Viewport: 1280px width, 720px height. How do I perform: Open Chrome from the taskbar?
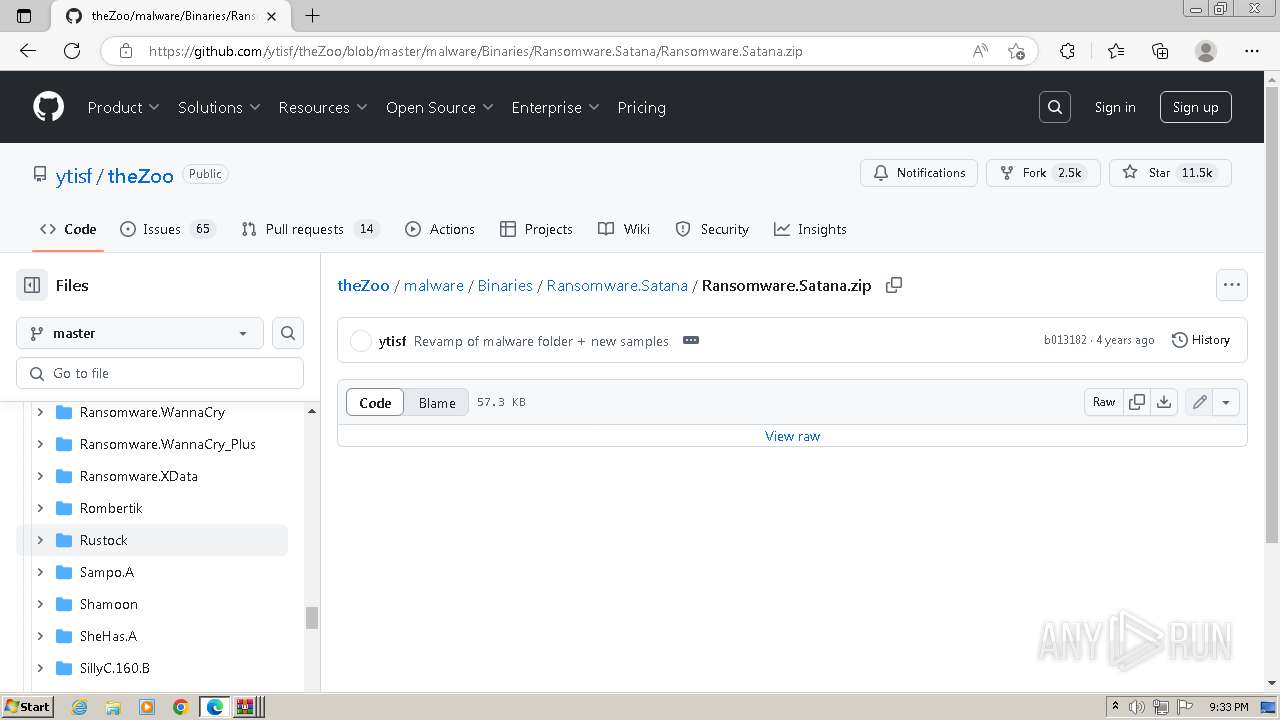pos(181,707)
